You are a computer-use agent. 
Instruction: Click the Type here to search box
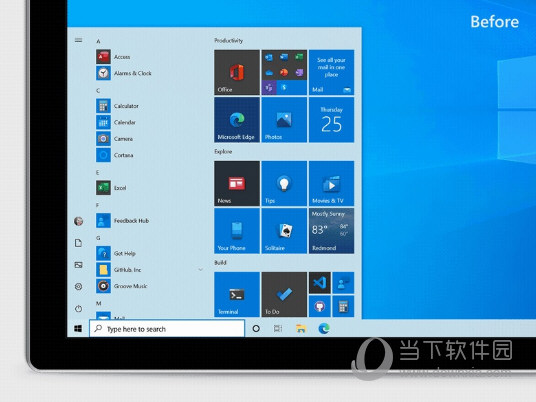click(x=167, y=329)
